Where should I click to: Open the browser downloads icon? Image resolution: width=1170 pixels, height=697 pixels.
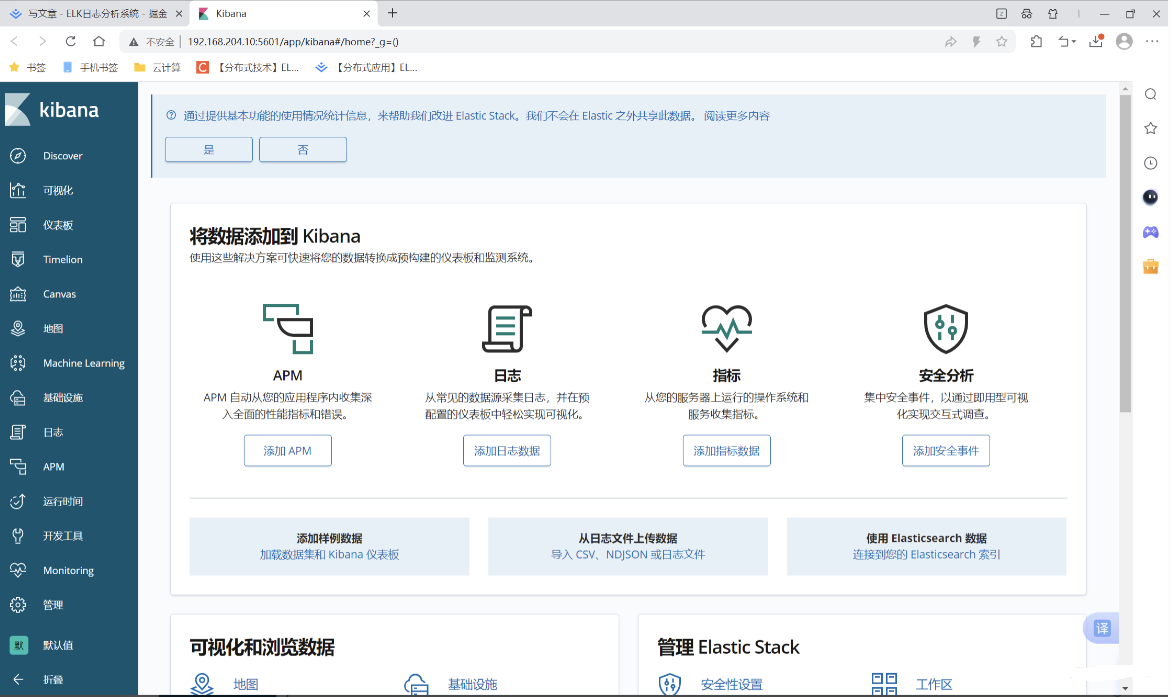(1096, 42)
